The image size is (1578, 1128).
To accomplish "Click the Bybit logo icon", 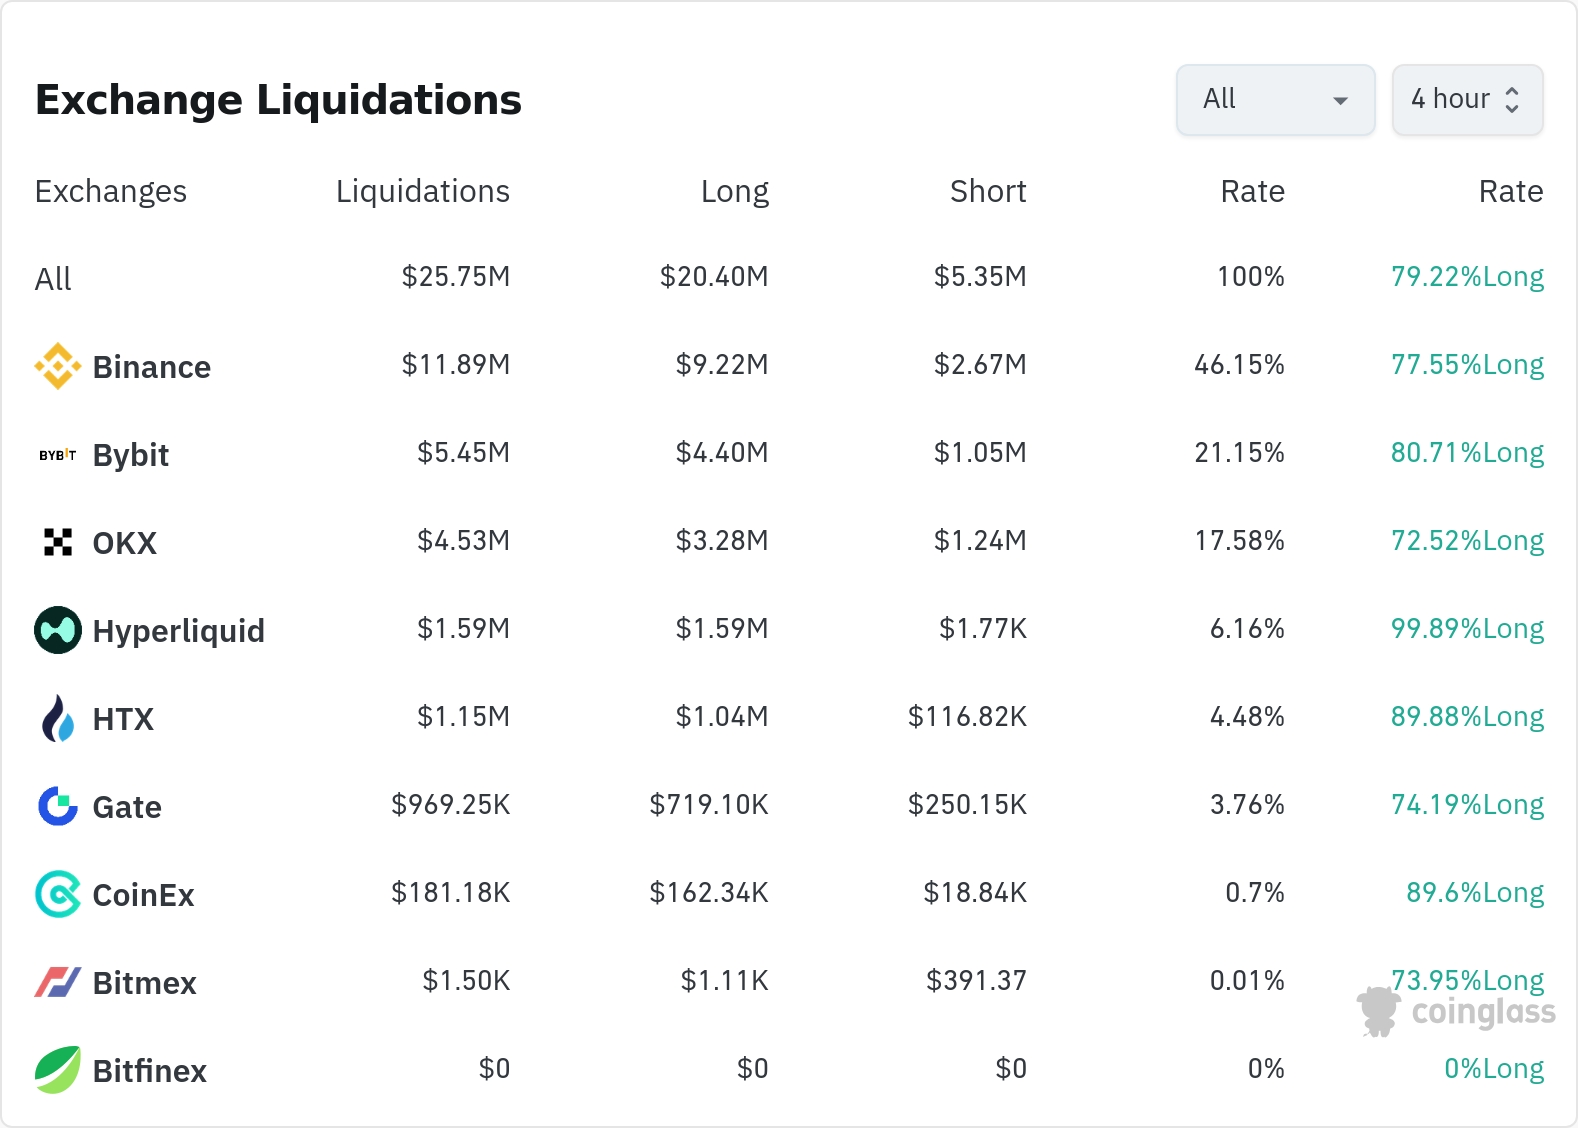I will [58, 455].
